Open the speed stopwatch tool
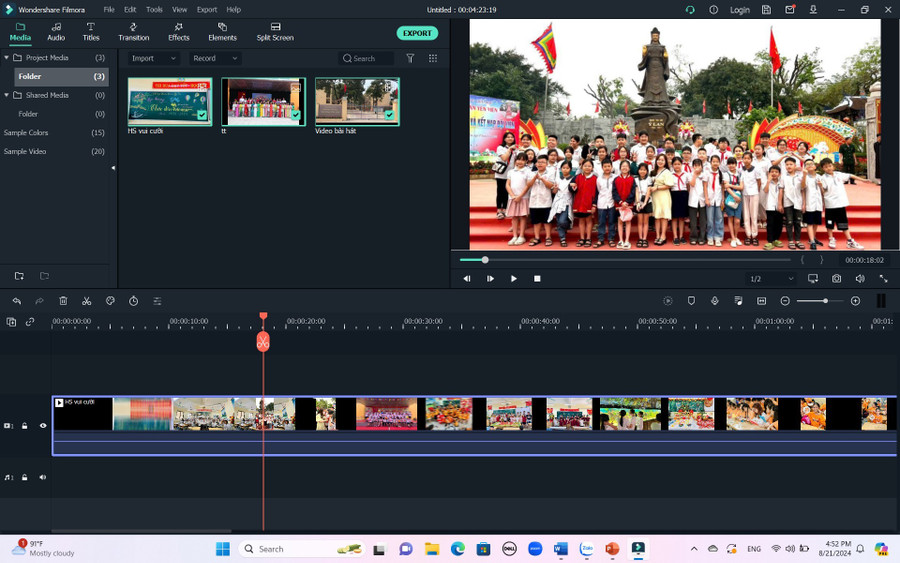This screenshot has height=563, width=900. 134,301
